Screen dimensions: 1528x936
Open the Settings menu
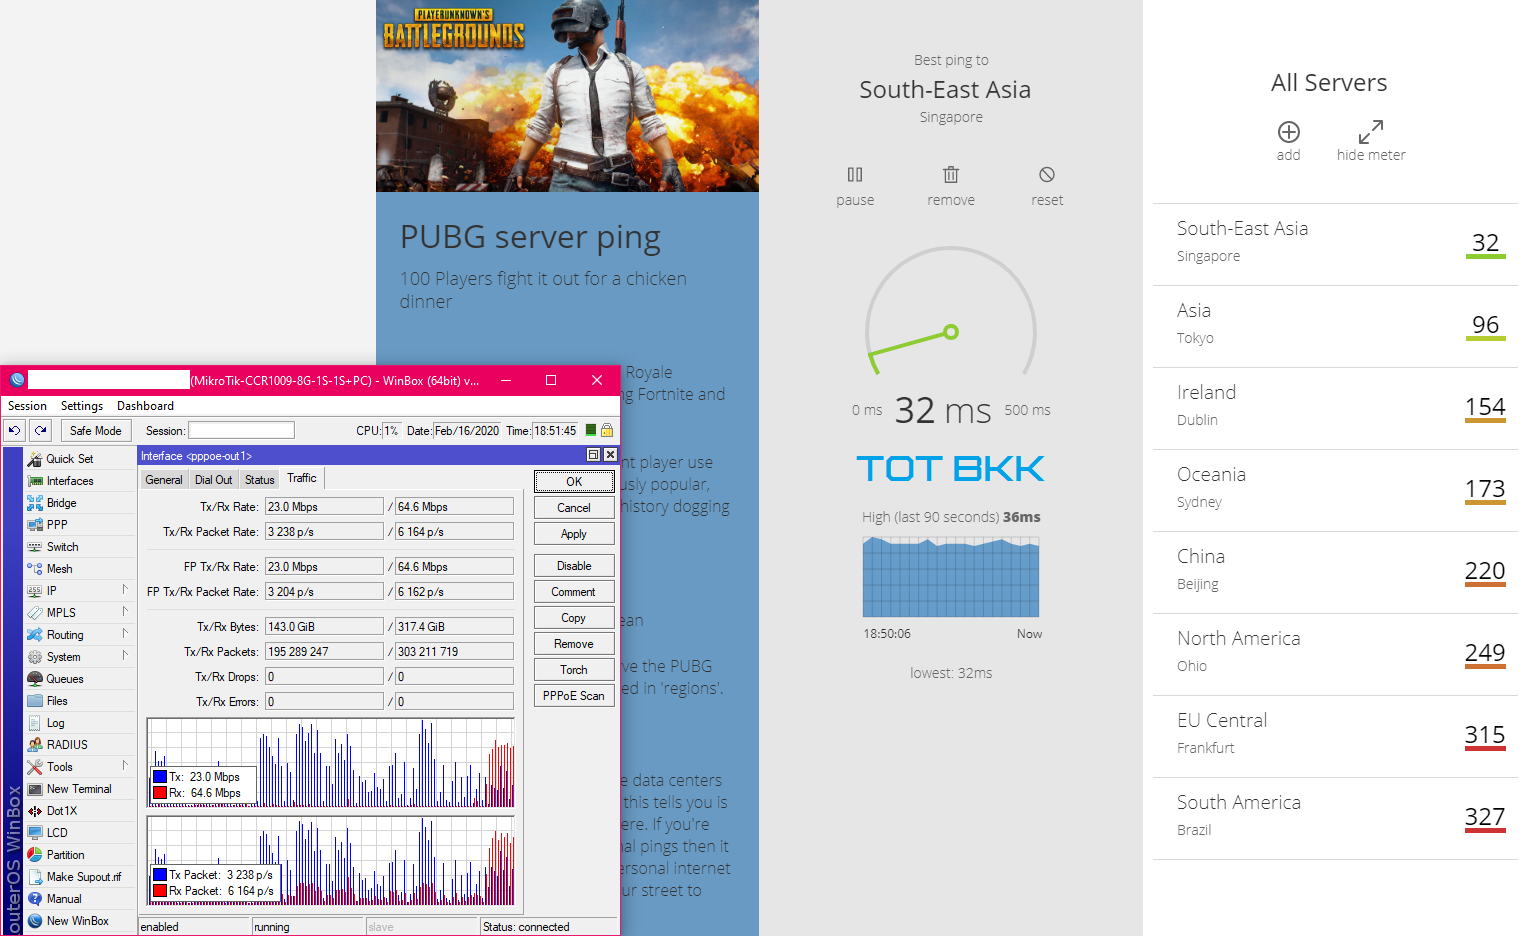click(x=82, y=406)
